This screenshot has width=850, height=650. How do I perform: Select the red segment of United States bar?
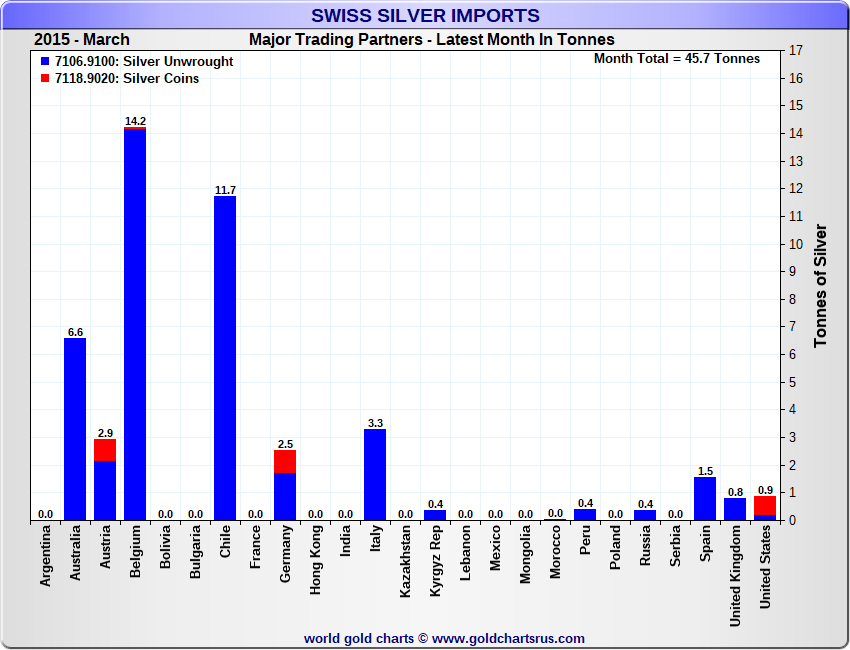[x=765, y=505]
